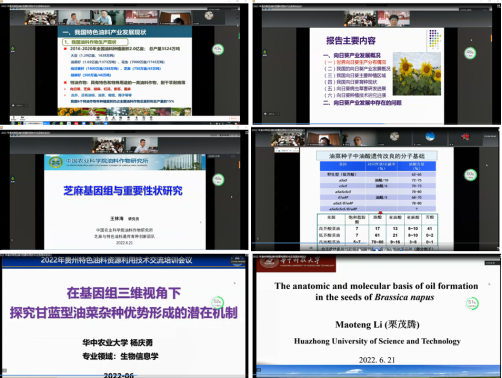Show previous participants with strip's left arrow
The image size is (502, 378).
[x=12, y=17]
